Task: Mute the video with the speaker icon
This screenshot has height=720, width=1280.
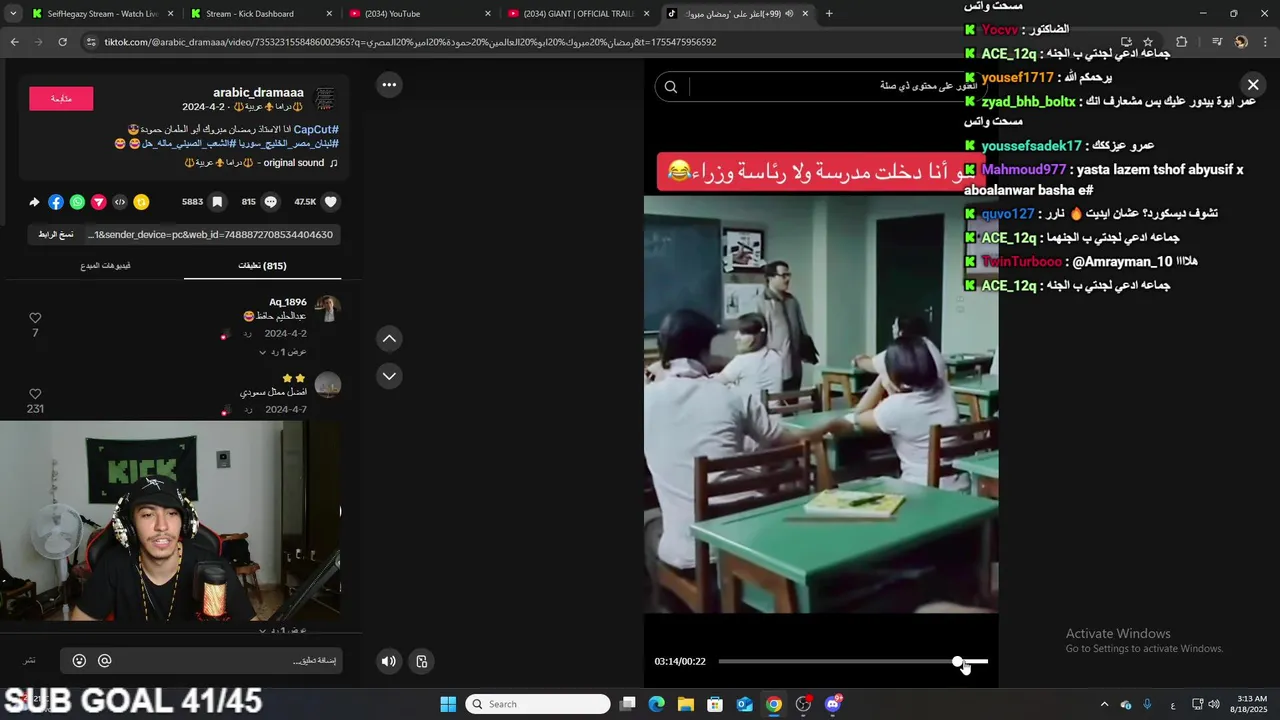Action: tap(389, 661)
